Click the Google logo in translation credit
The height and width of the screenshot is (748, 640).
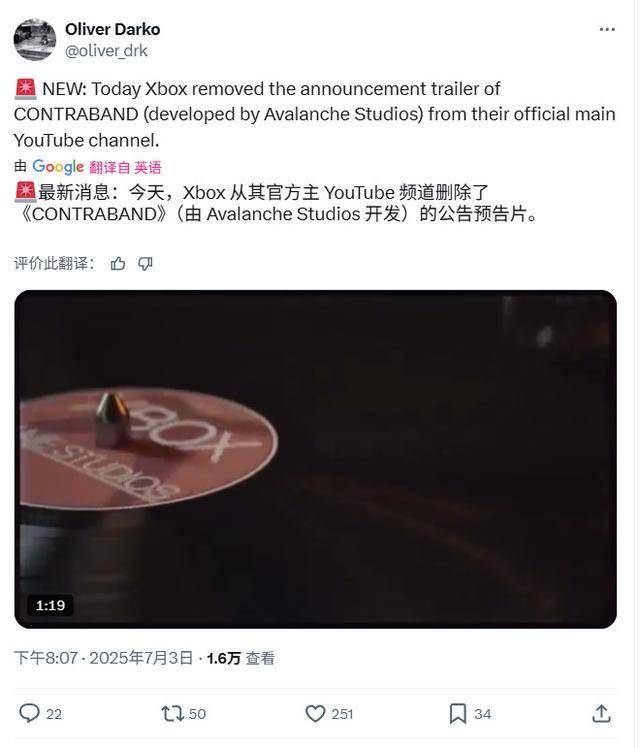click(58, 167)
